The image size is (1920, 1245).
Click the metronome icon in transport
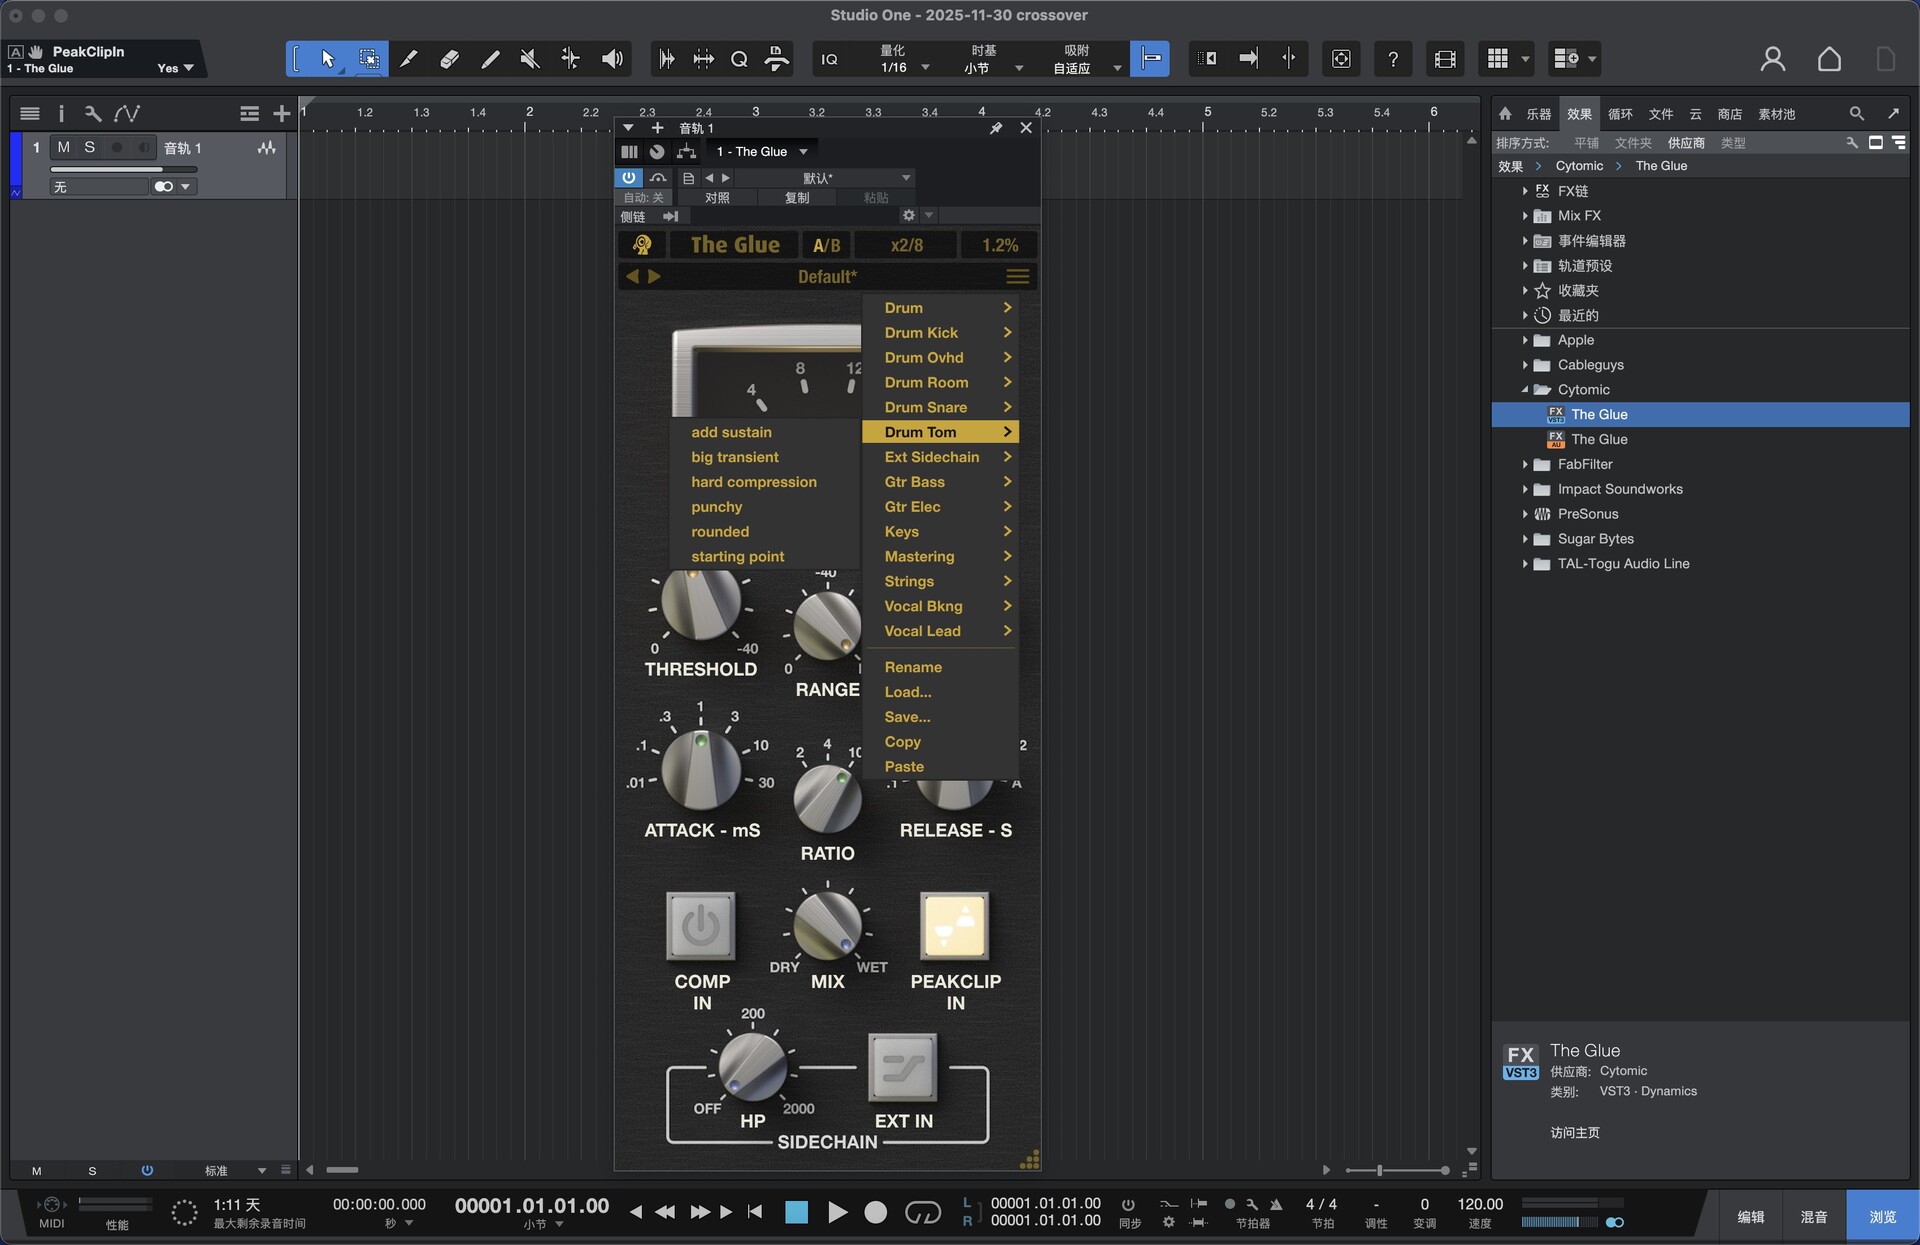1276,1204
